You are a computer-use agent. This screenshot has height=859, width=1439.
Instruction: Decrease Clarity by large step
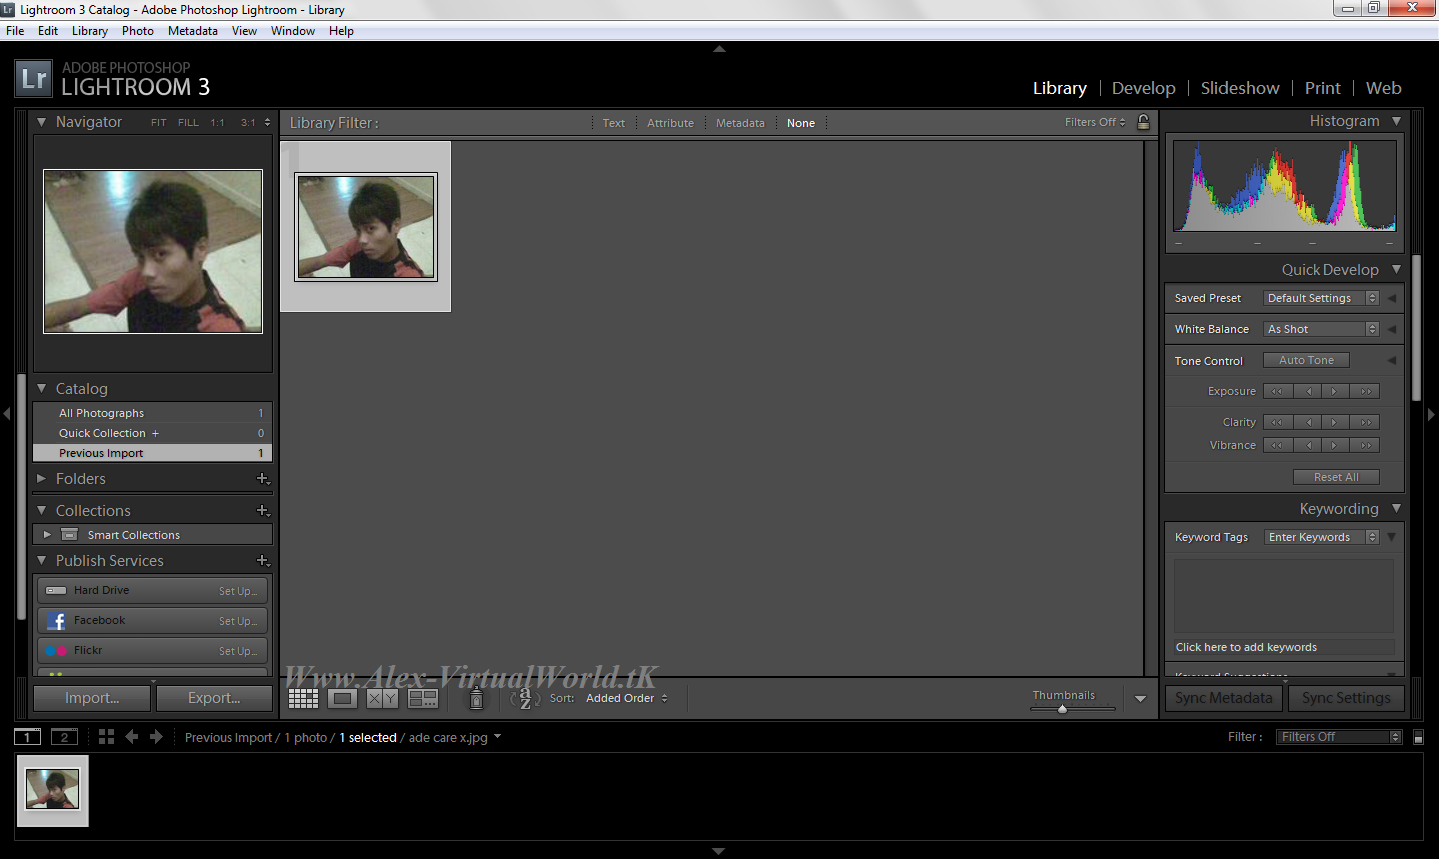tap(1277, 422)
